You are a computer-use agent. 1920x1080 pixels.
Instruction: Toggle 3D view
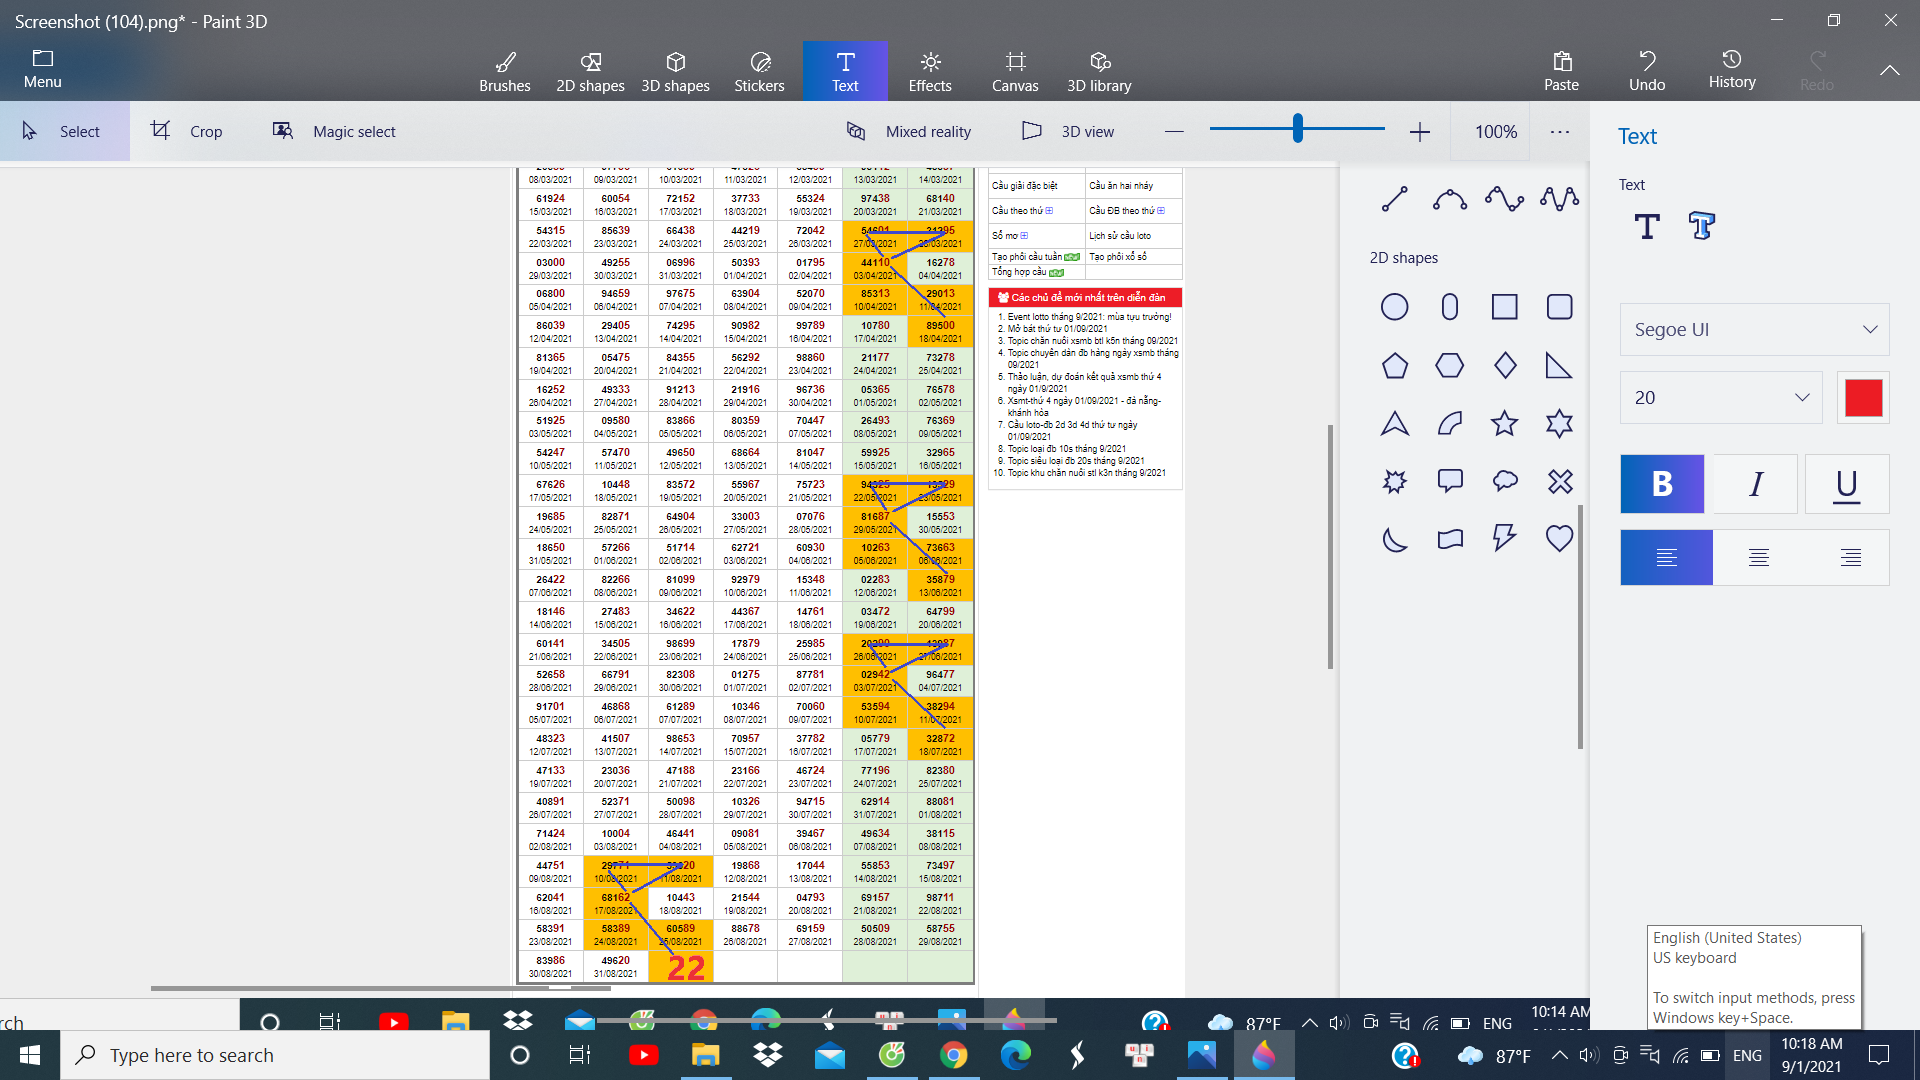click(1068, 131)
